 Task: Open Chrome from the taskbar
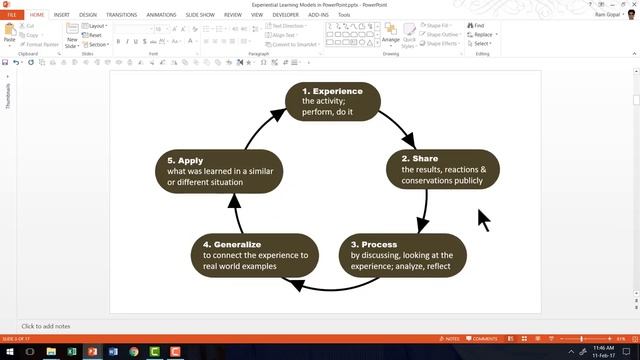(134, 352)
